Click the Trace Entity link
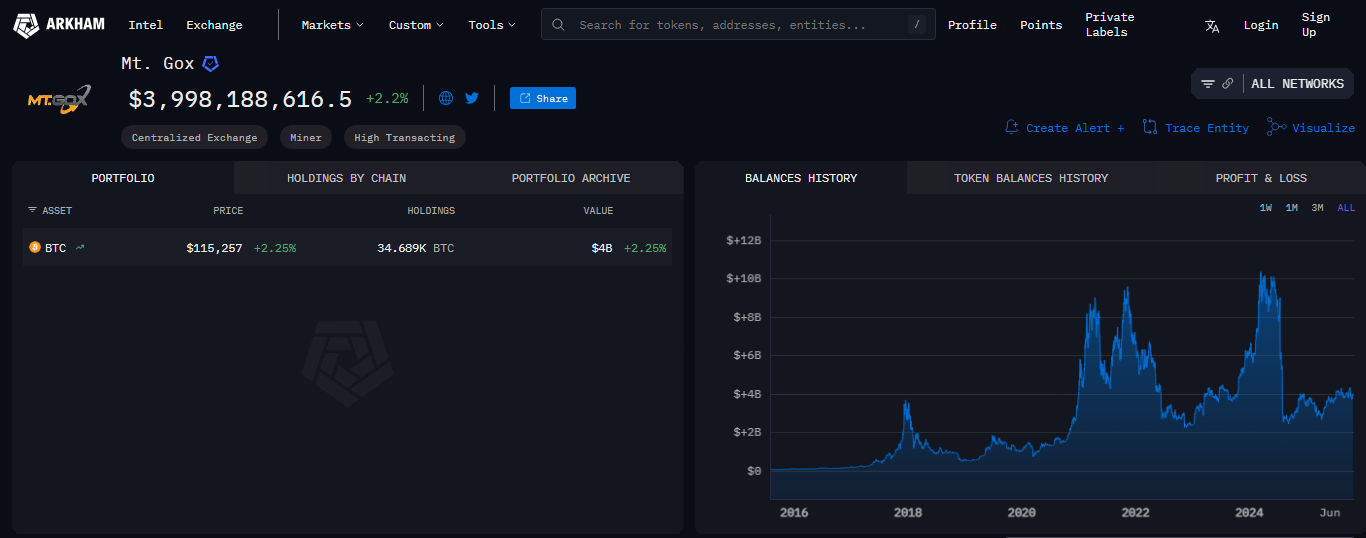This screenshot has width=1366, height=538. [1207, 128]
